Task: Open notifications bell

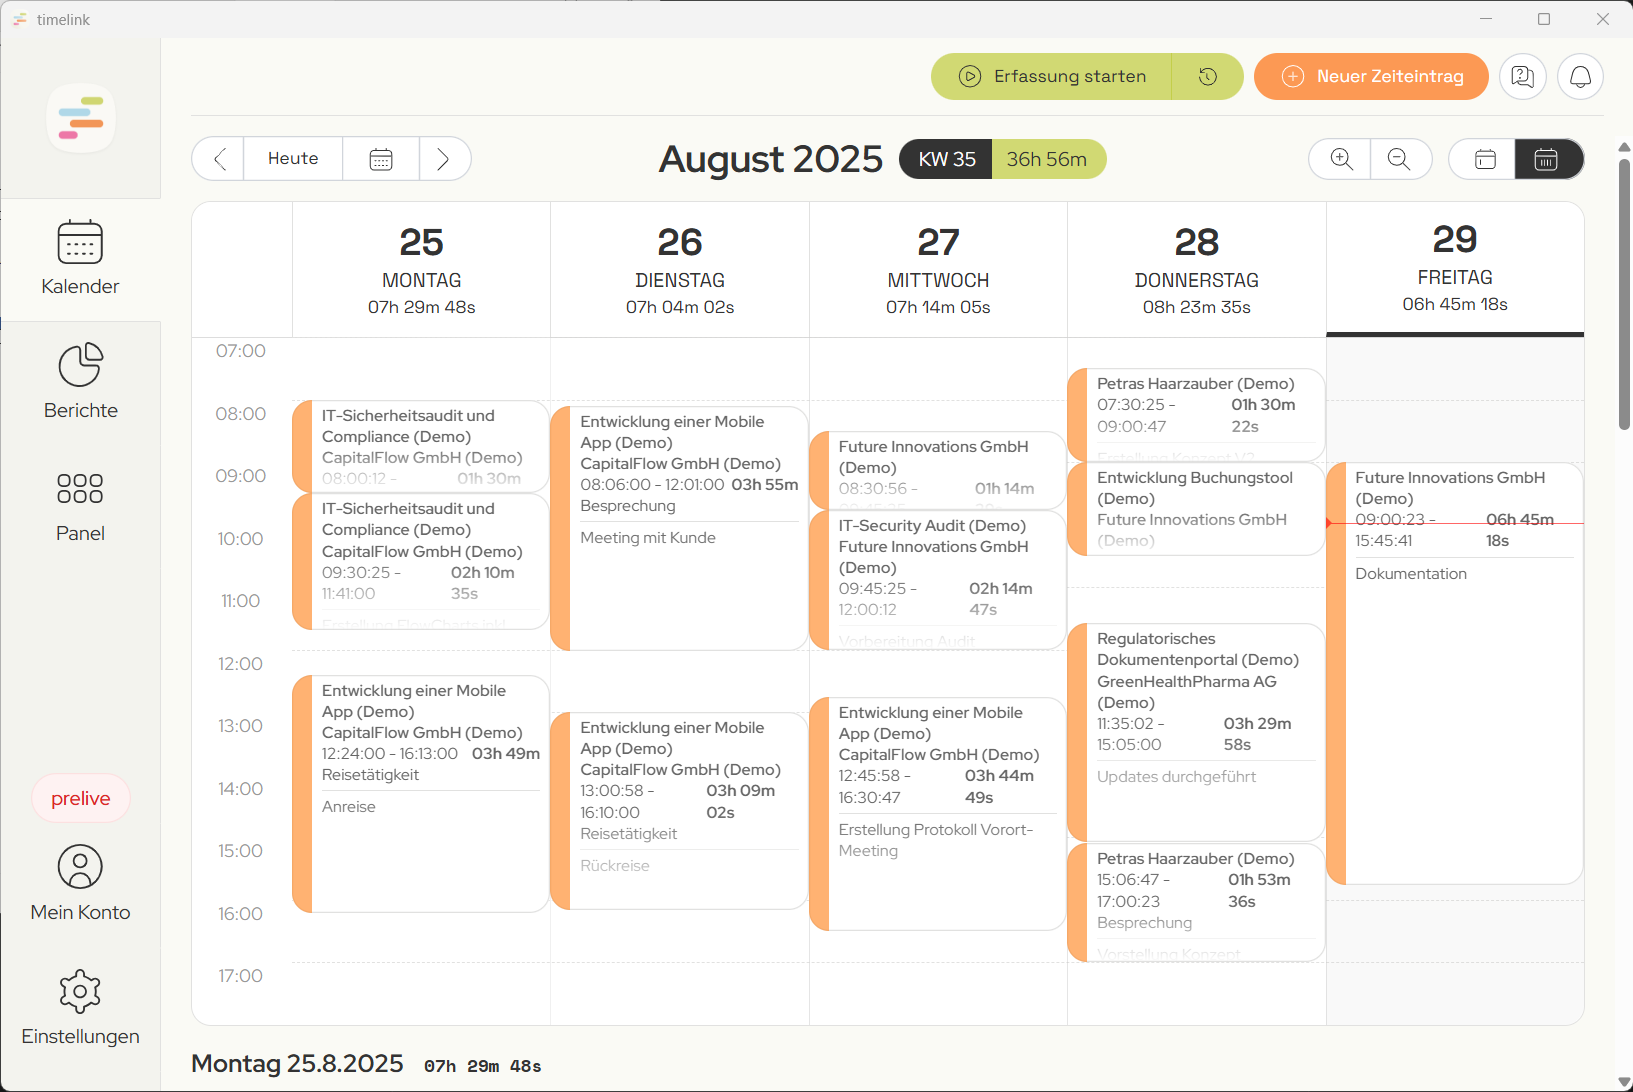Action: tap(1580, 76)
